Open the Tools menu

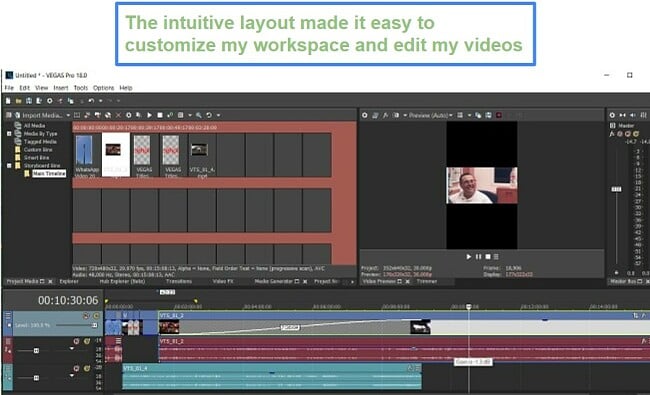[81, 88]
